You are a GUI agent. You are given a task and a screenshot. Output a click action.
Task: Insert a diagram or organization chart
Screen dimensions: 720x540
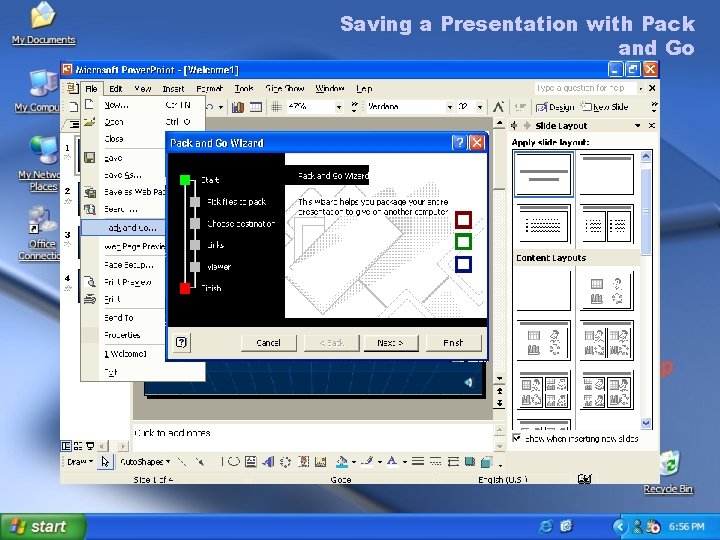pyautogui.click(x=285, y=461)
